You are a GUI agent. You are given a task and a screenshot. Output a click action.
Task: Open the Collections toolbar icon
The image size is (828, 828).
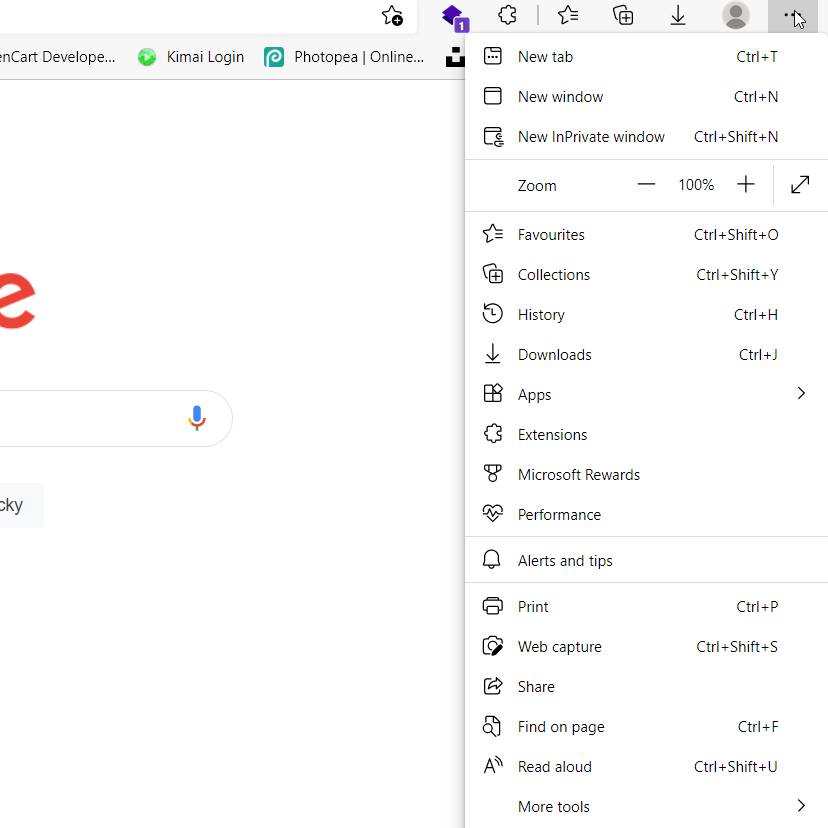[623, 16]
